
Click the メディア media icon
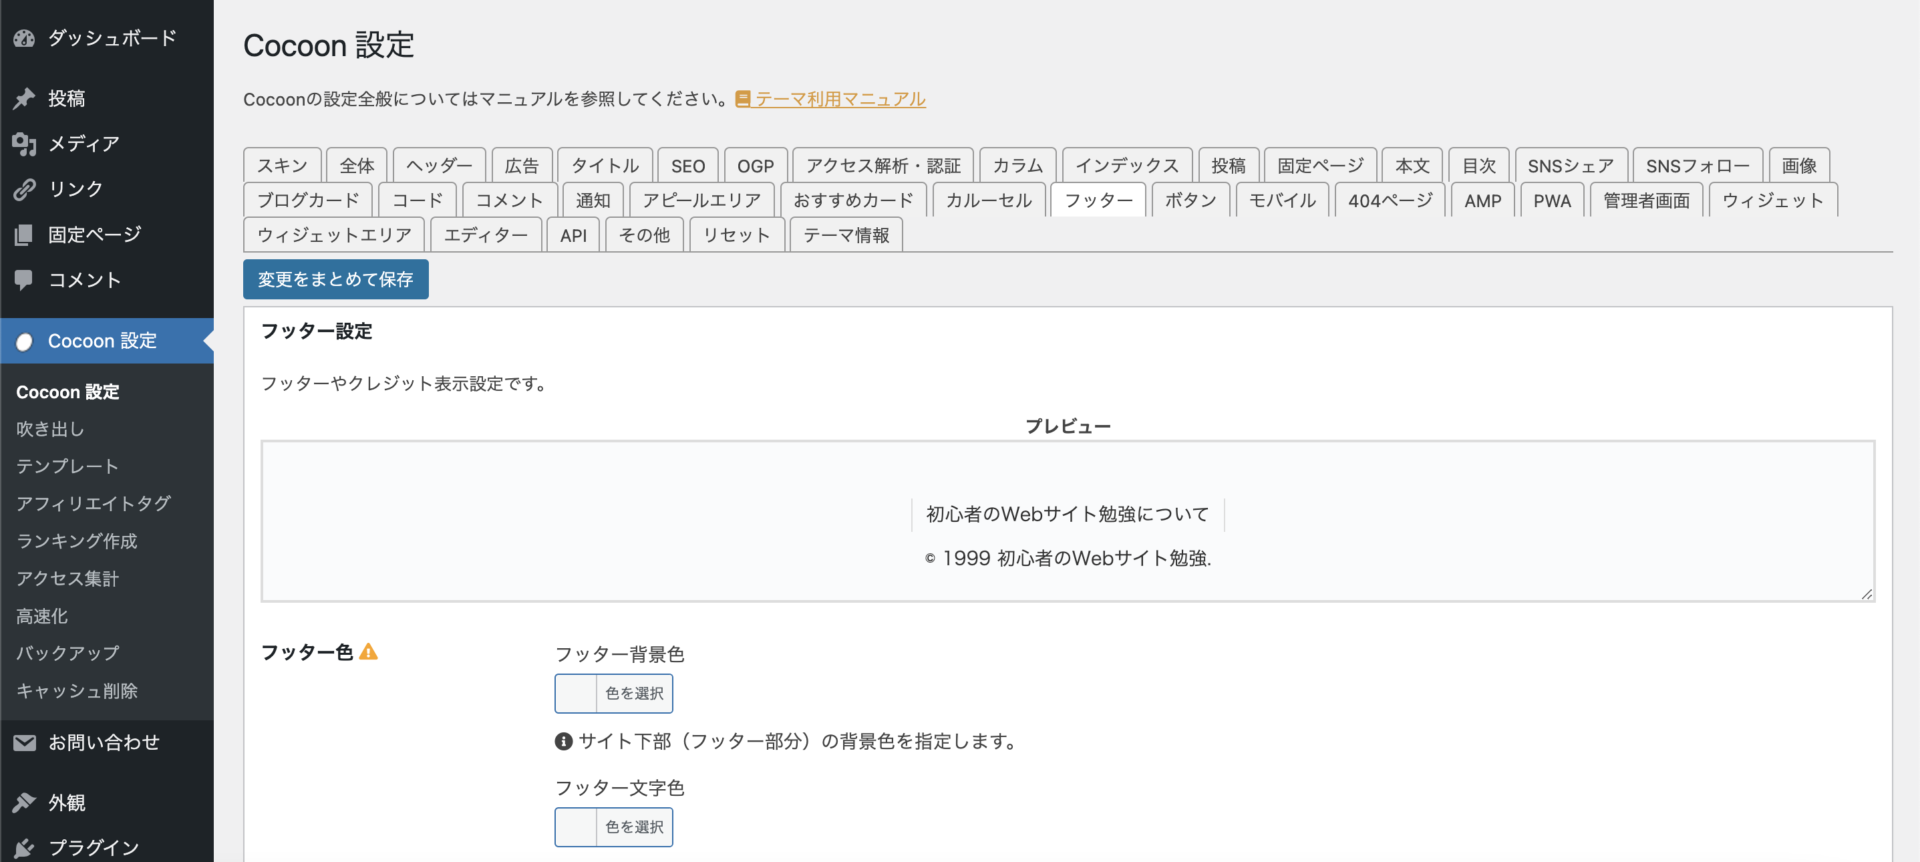click(24, 144)
